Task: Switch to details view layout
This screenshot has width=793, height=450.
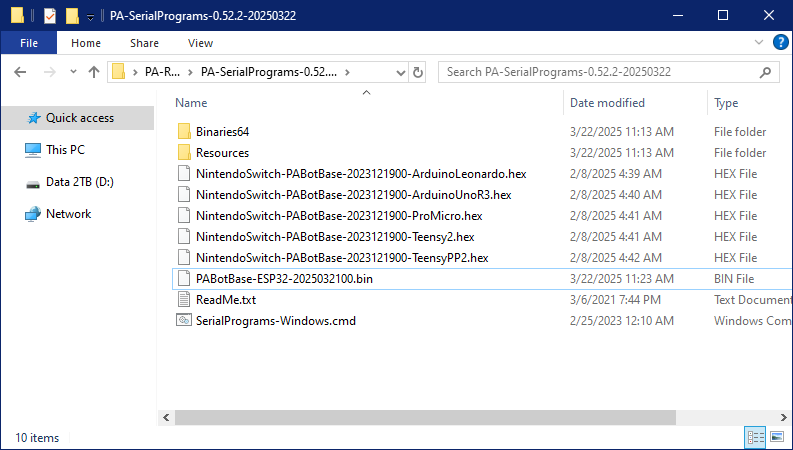Action: (757, 438)
